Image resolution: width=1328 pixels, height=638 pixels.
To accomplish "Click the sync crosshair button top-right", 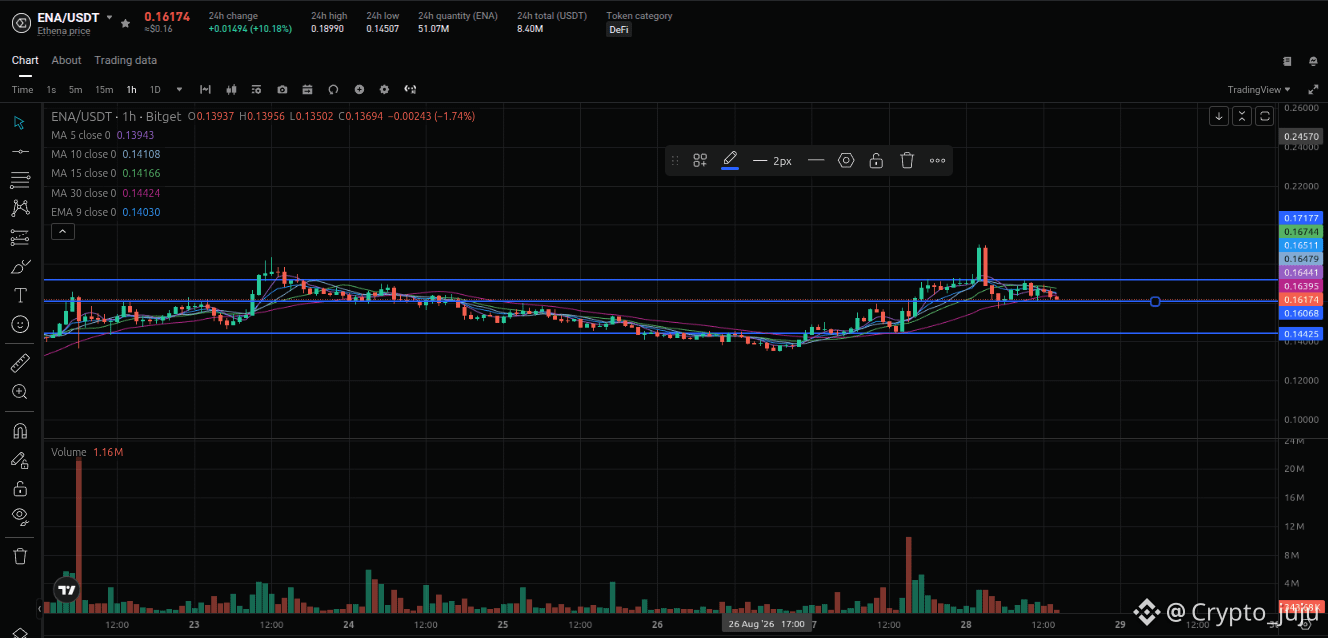I will 1265,116.
